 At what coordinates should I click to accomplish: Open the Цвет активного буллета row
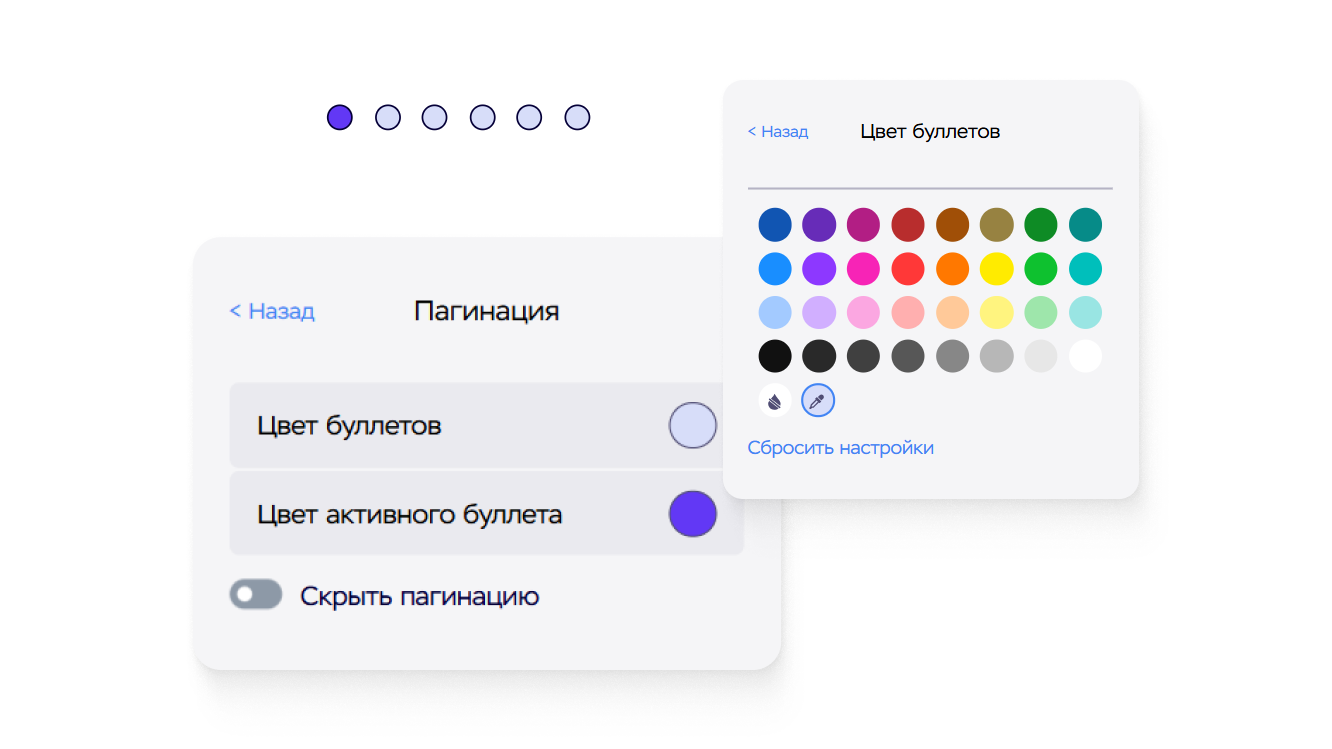pos(487,514)
